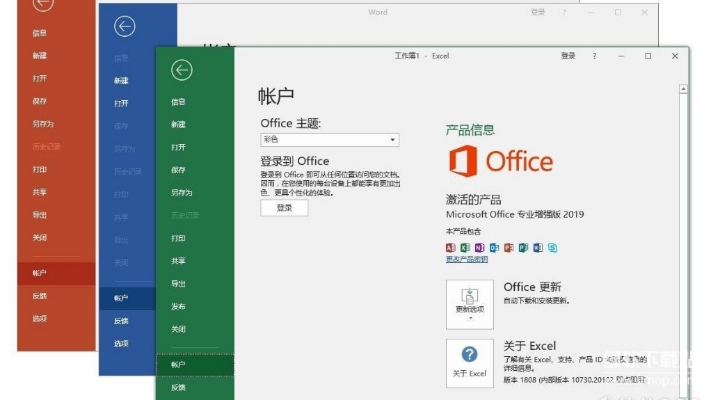Select 保存 in the PowerPoint sidebar
The image size is (712, 400).
(40, 101)
